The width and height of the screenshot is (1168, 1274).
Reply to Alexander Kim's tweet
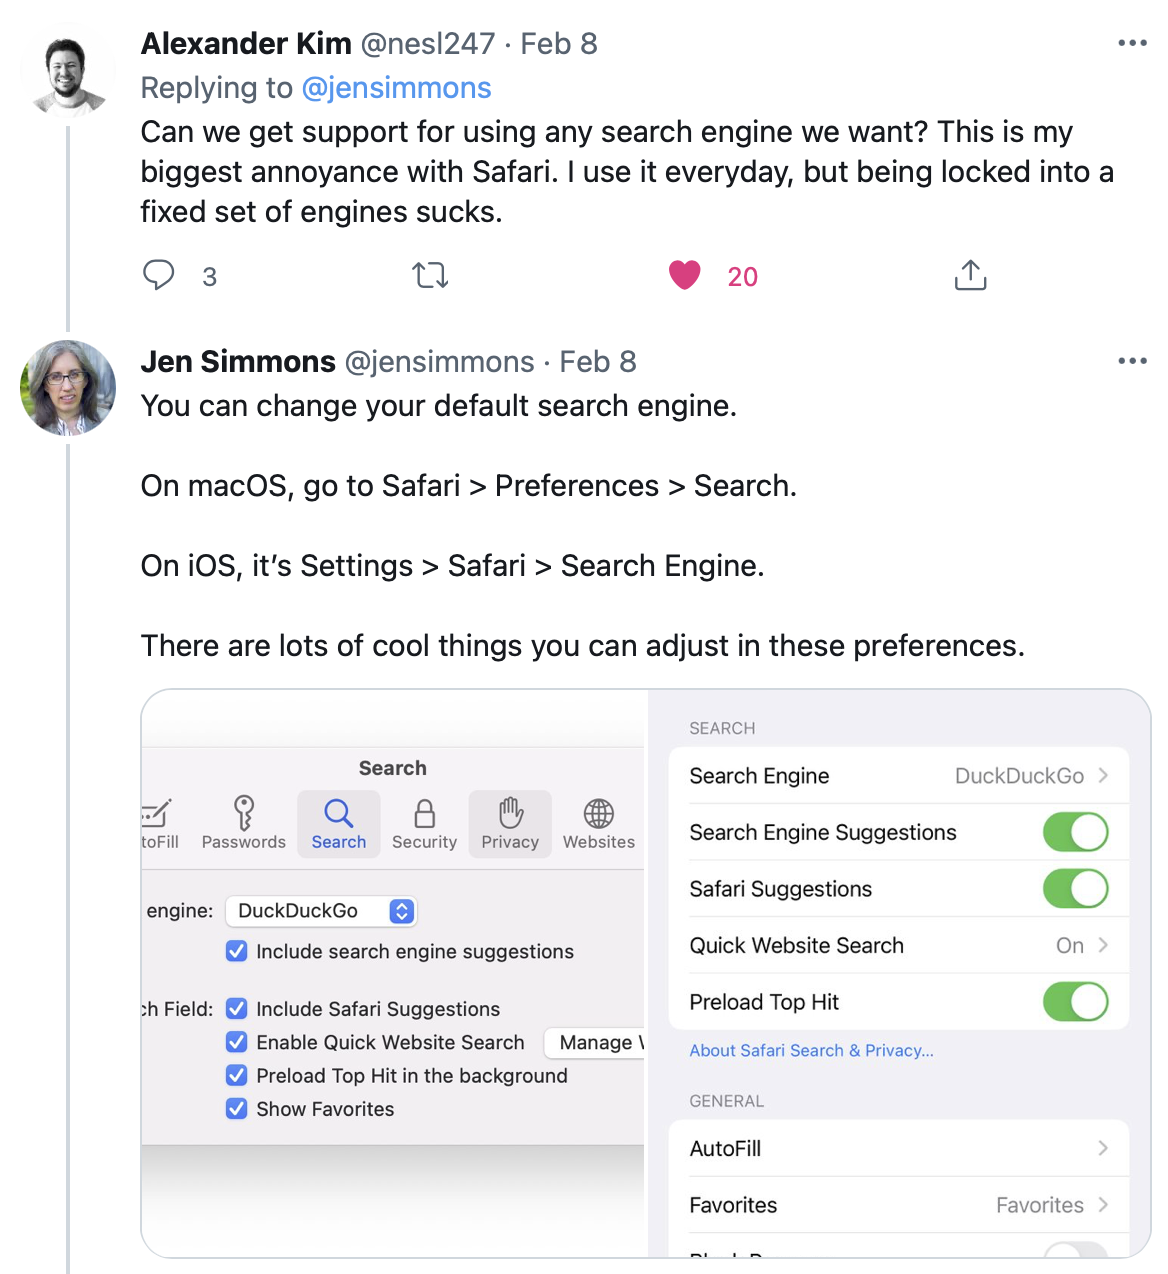(x=159, y=275)
